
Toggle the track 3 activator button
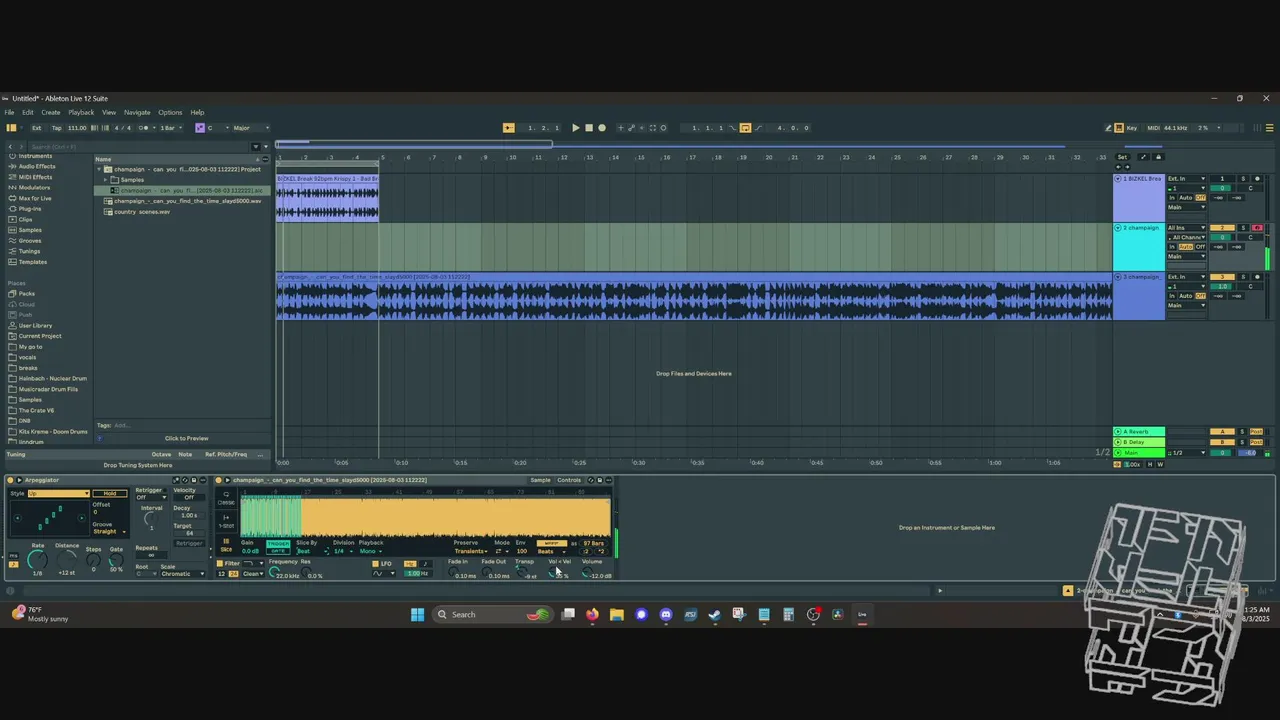point(1222,277)
